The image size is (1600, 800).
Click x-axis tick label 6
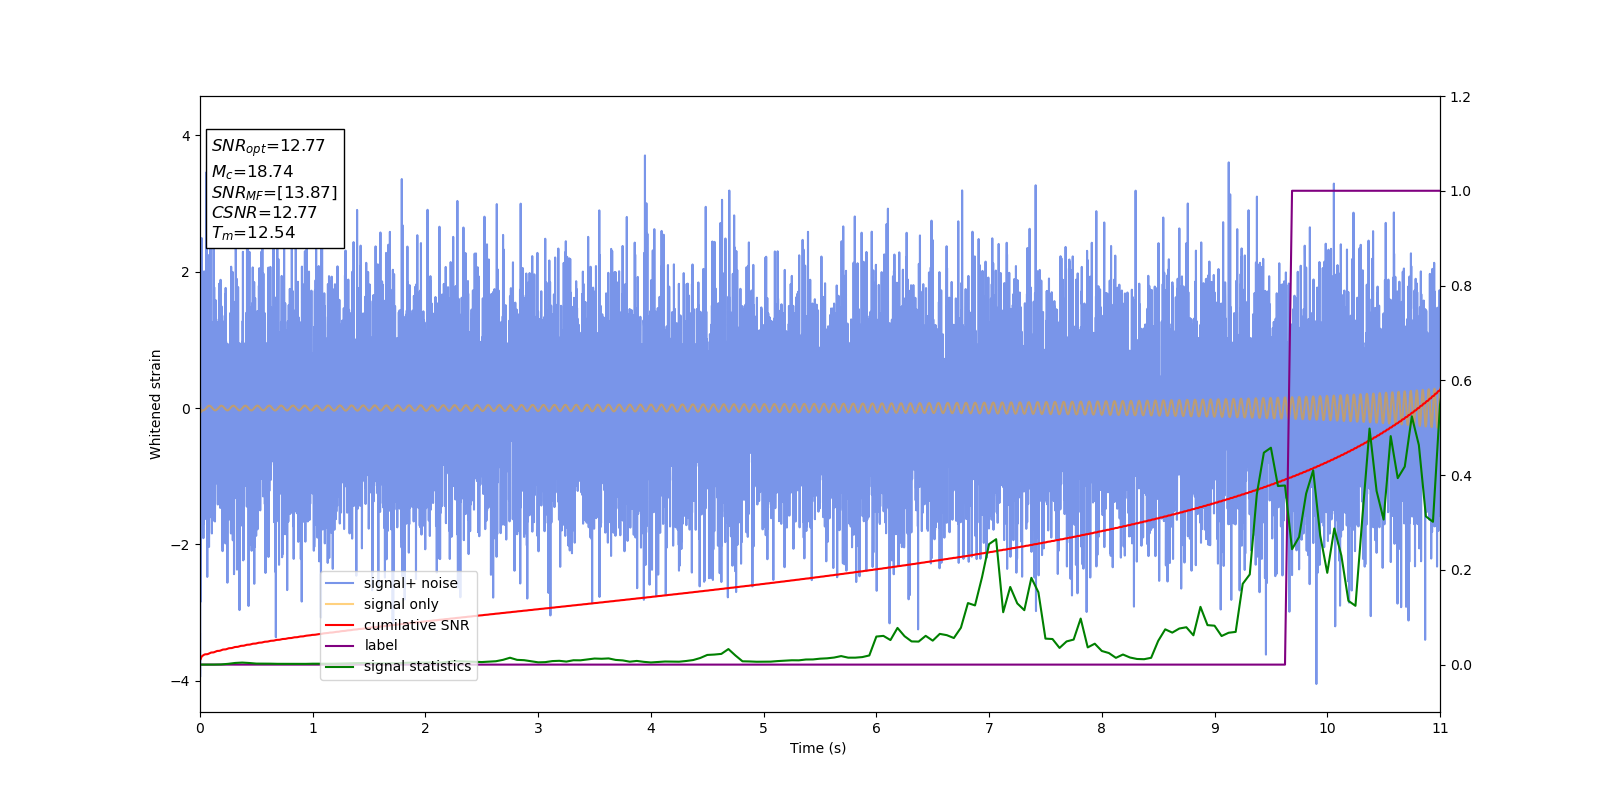[x=876, y=728]
